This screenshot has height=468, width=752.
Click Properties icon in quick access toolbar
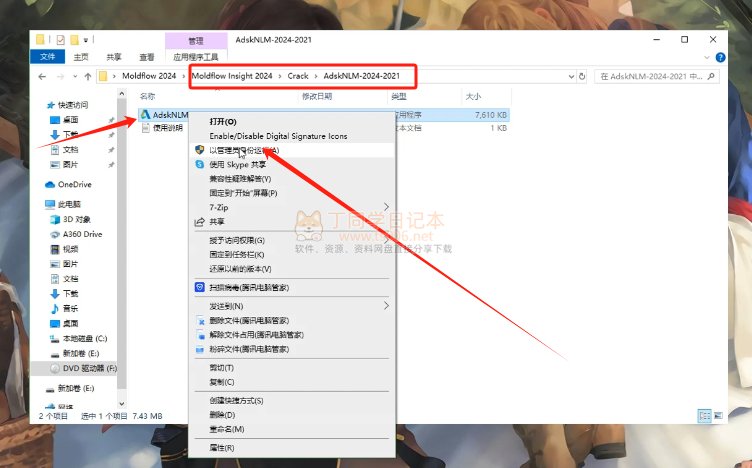(x=60, y=40)
